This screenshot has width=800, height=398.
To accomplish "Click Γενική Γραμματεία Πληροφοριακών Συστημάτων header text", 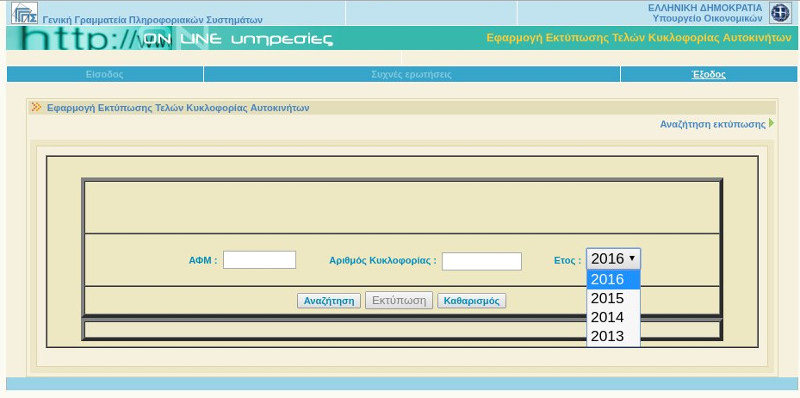I will coord(153,20).
